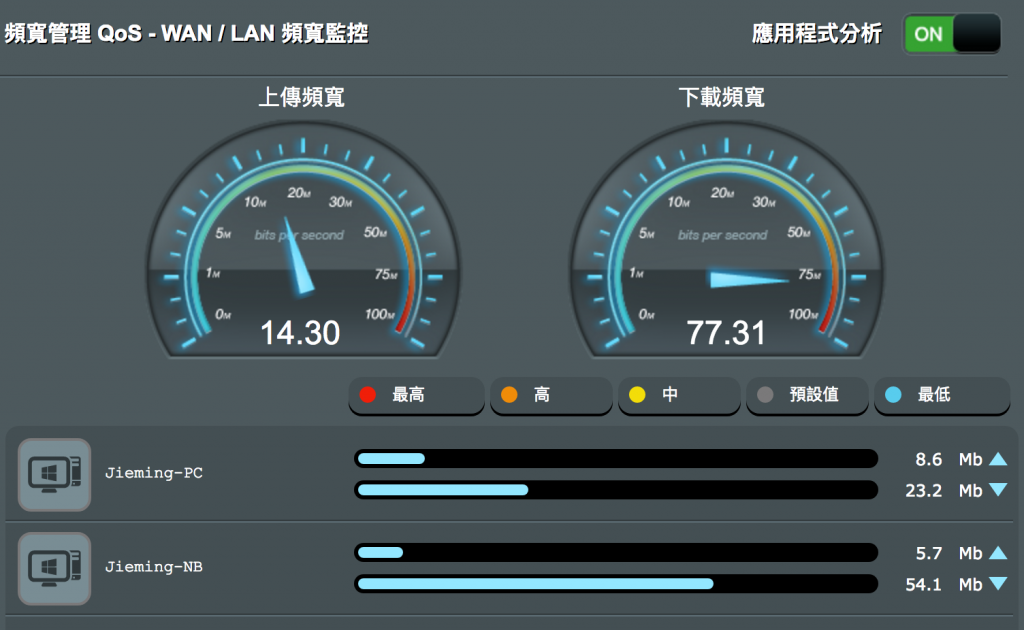Select the 最高 priority button
Image resolution: width=1024 pixels, height=630 pixels.
pos(417,395)
